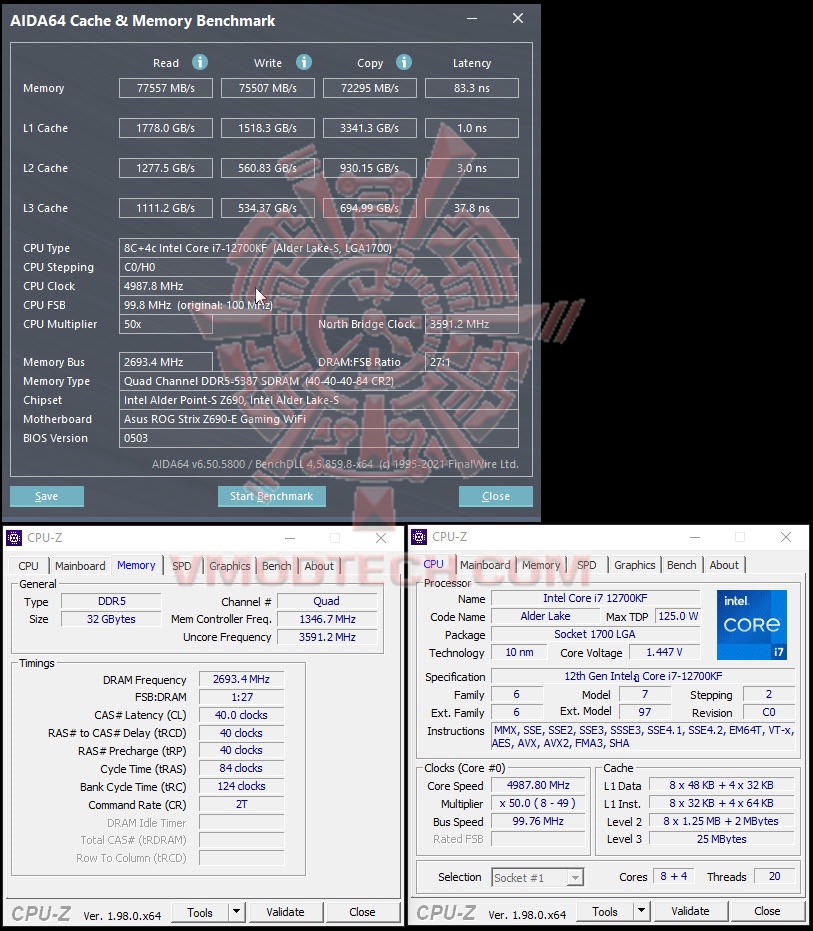Click the CPU-Z app icon on right title bar
This screenshot has width=813, height=931.
pos(419,538)
